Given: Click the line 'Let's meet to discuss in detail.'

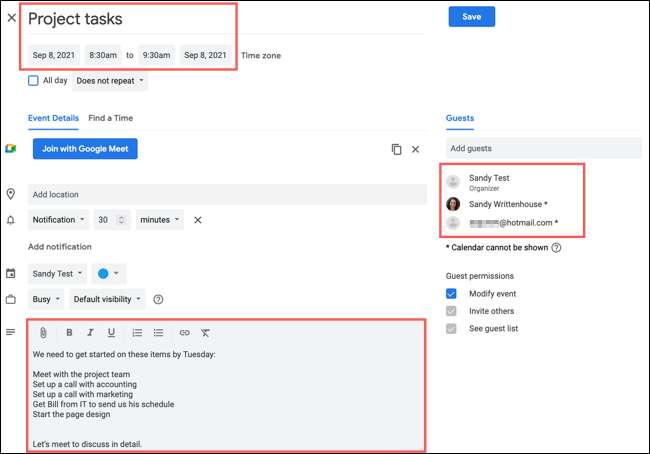Looking at the screenshot, I should pyautogui.click(x=87, y=444).
